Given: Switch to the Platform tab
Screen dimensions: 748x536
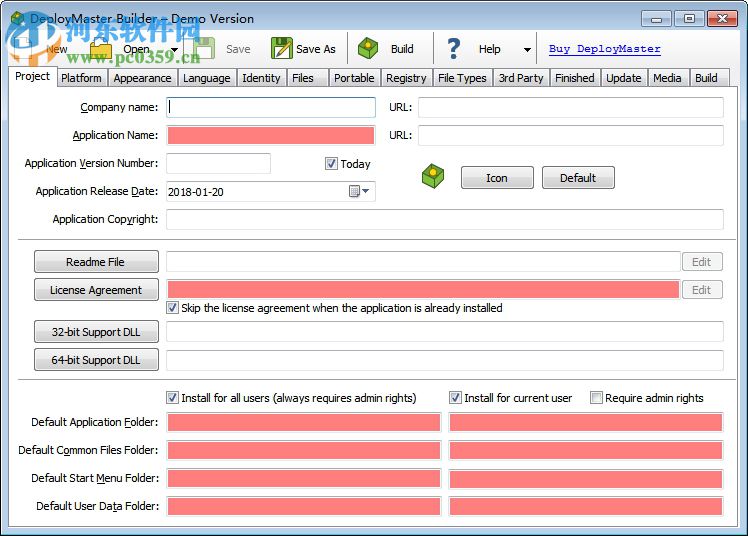Looking at the screenshot, I should [81, 78].
